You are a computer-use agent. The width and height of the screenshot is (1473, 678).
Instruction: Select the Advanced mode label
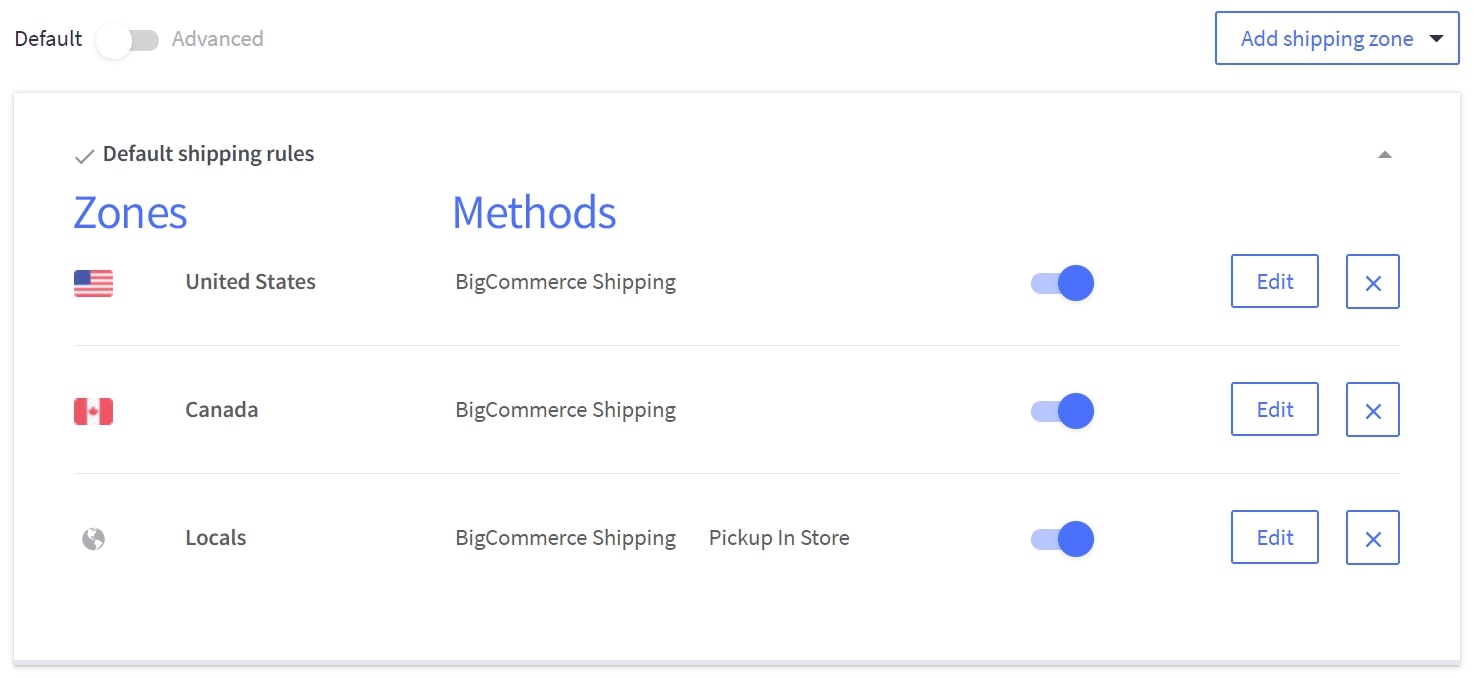tap(217, 39)
